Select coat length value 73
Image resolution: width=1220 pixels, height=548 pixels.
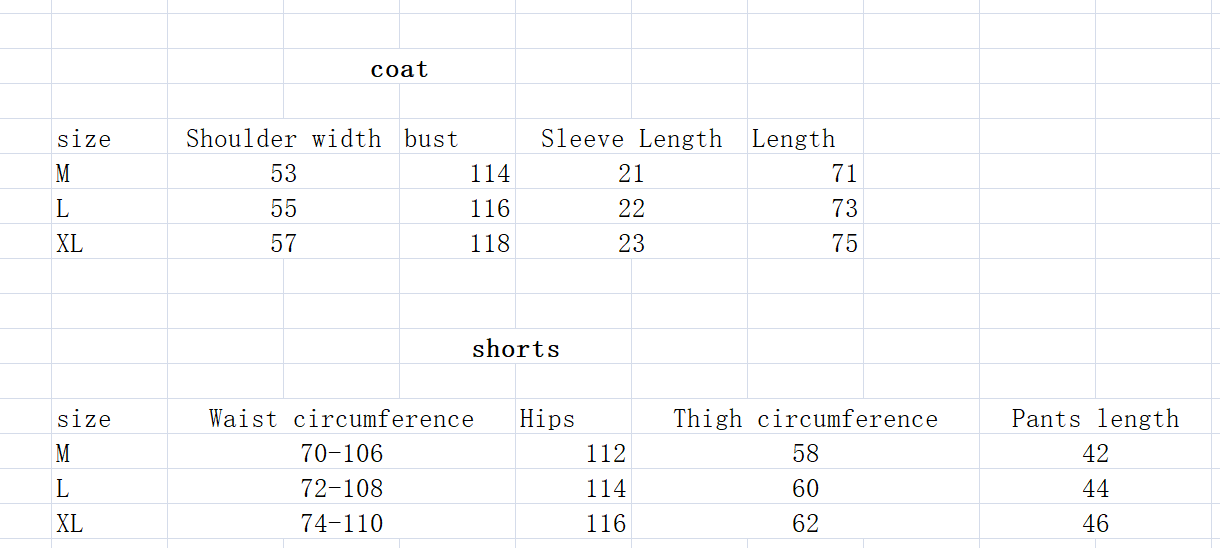(x=844, y=209)
